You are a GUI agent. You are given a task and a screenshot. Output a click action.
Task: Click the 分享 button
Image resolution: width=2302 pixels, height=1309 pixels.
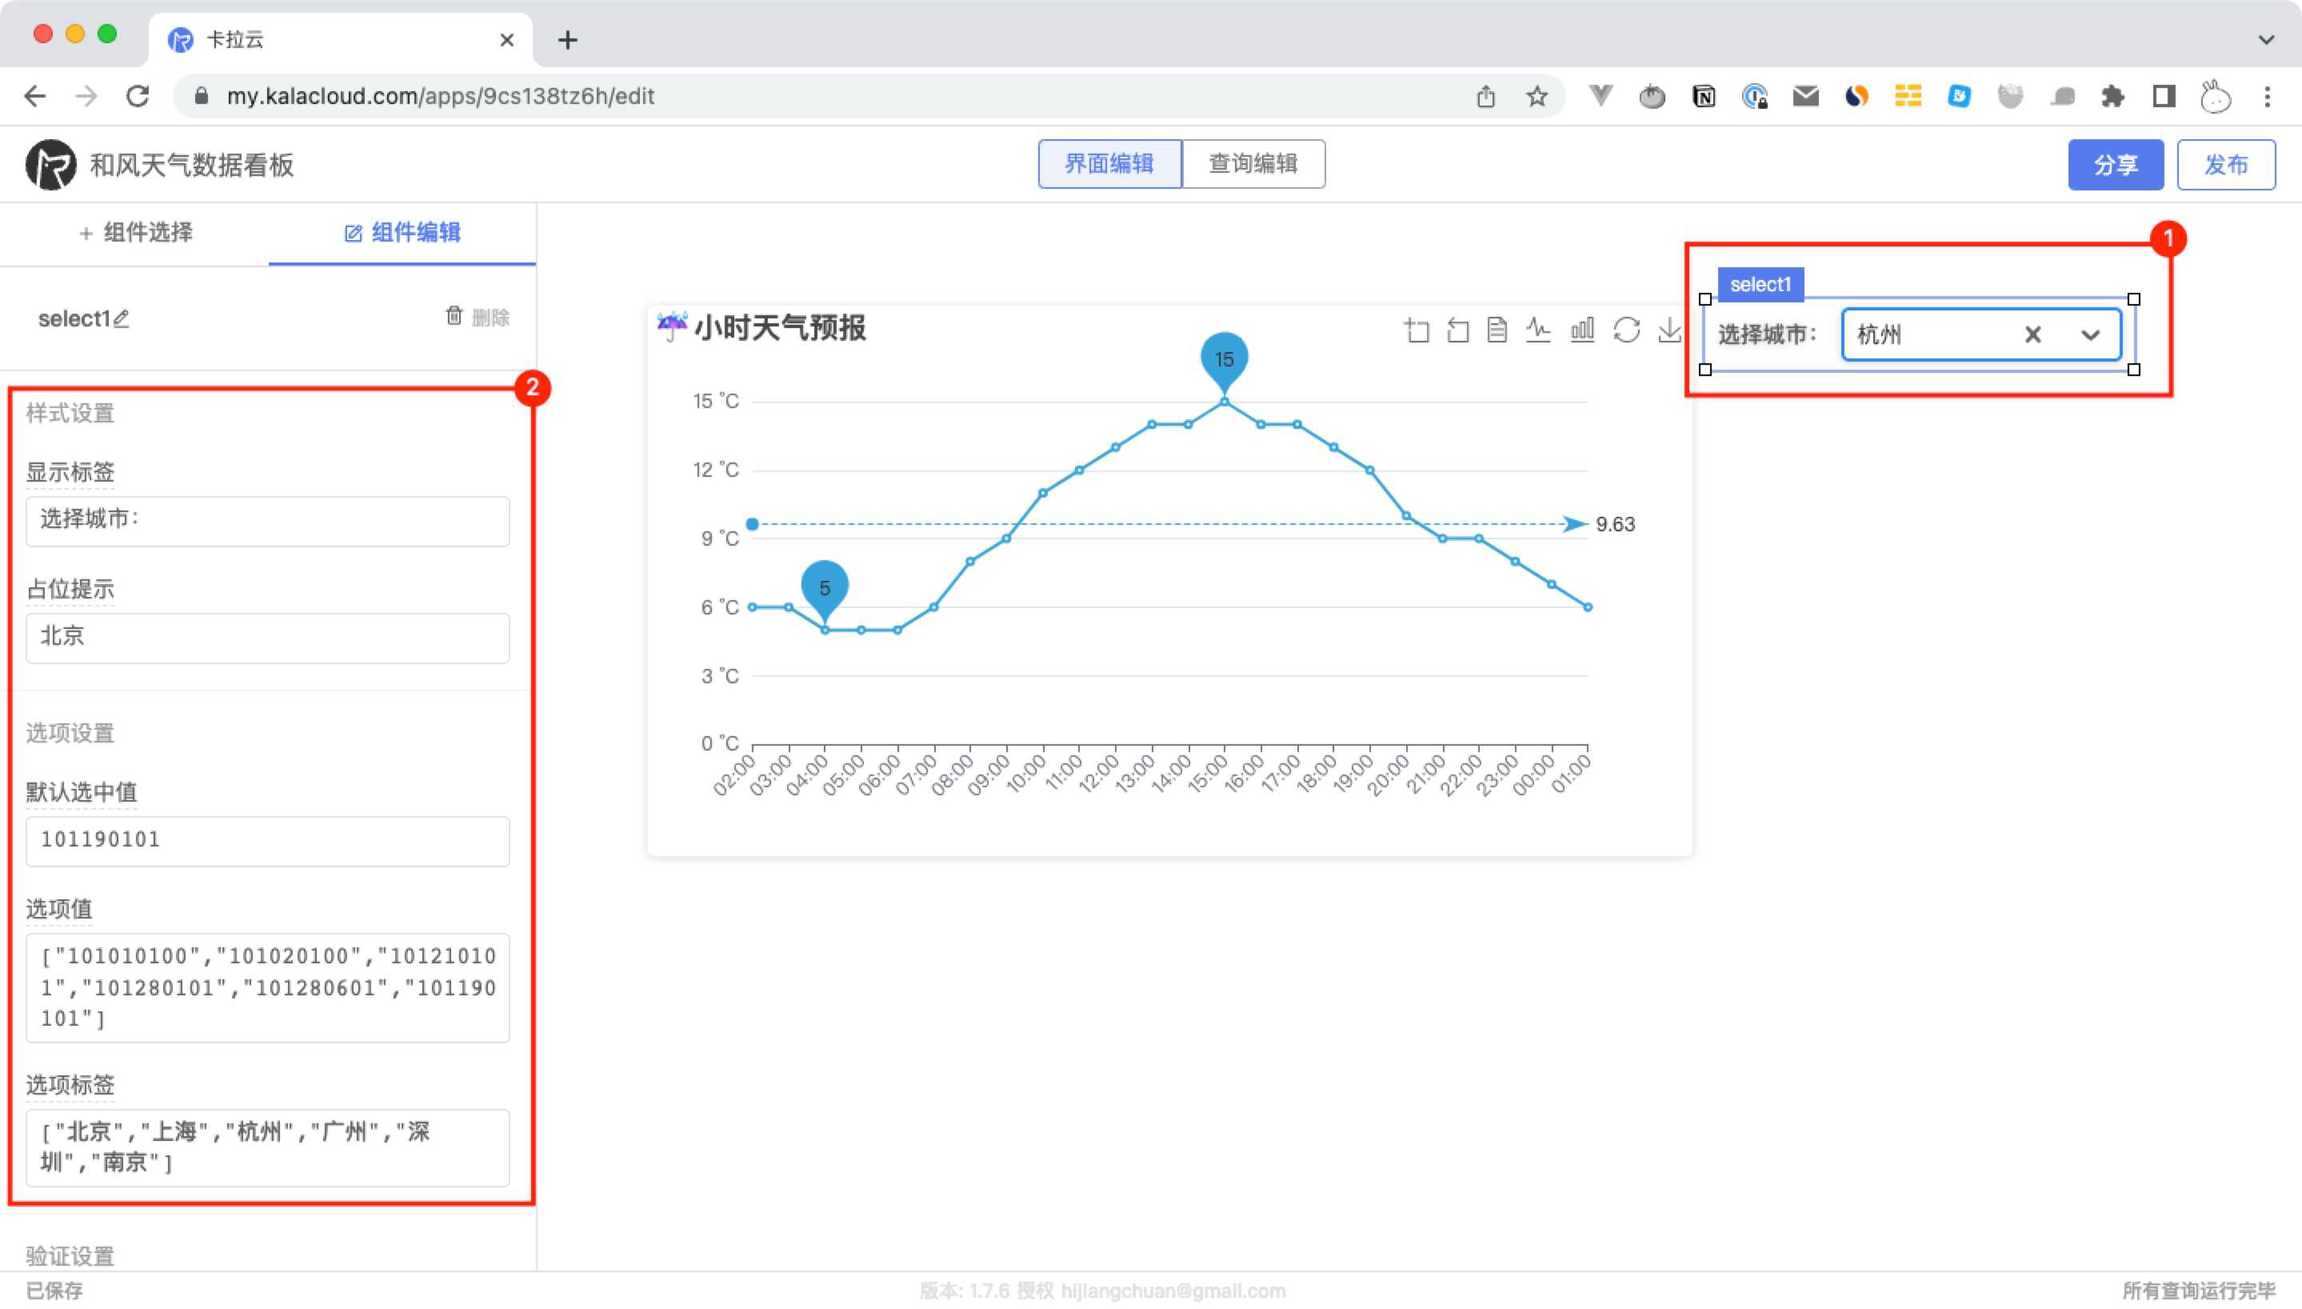coord(2115,165)
